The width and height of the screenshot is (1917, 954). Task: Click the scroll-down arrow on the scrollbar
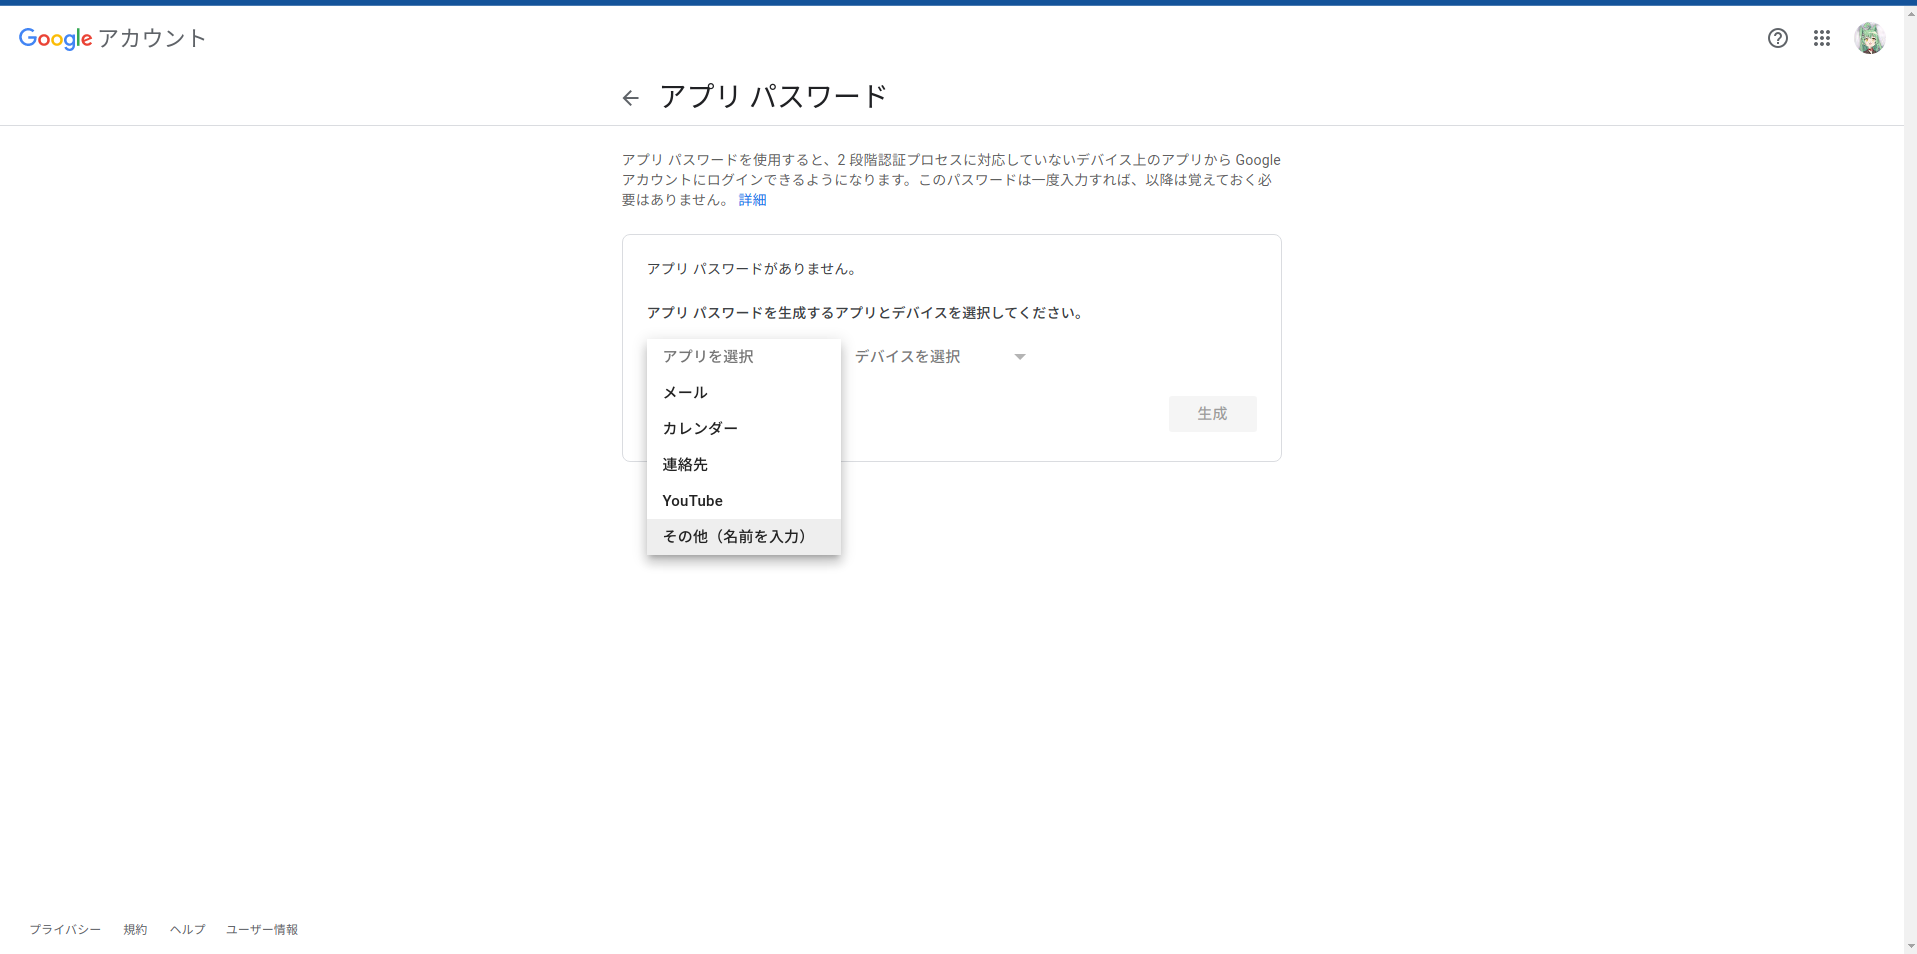click(1908, 946)
